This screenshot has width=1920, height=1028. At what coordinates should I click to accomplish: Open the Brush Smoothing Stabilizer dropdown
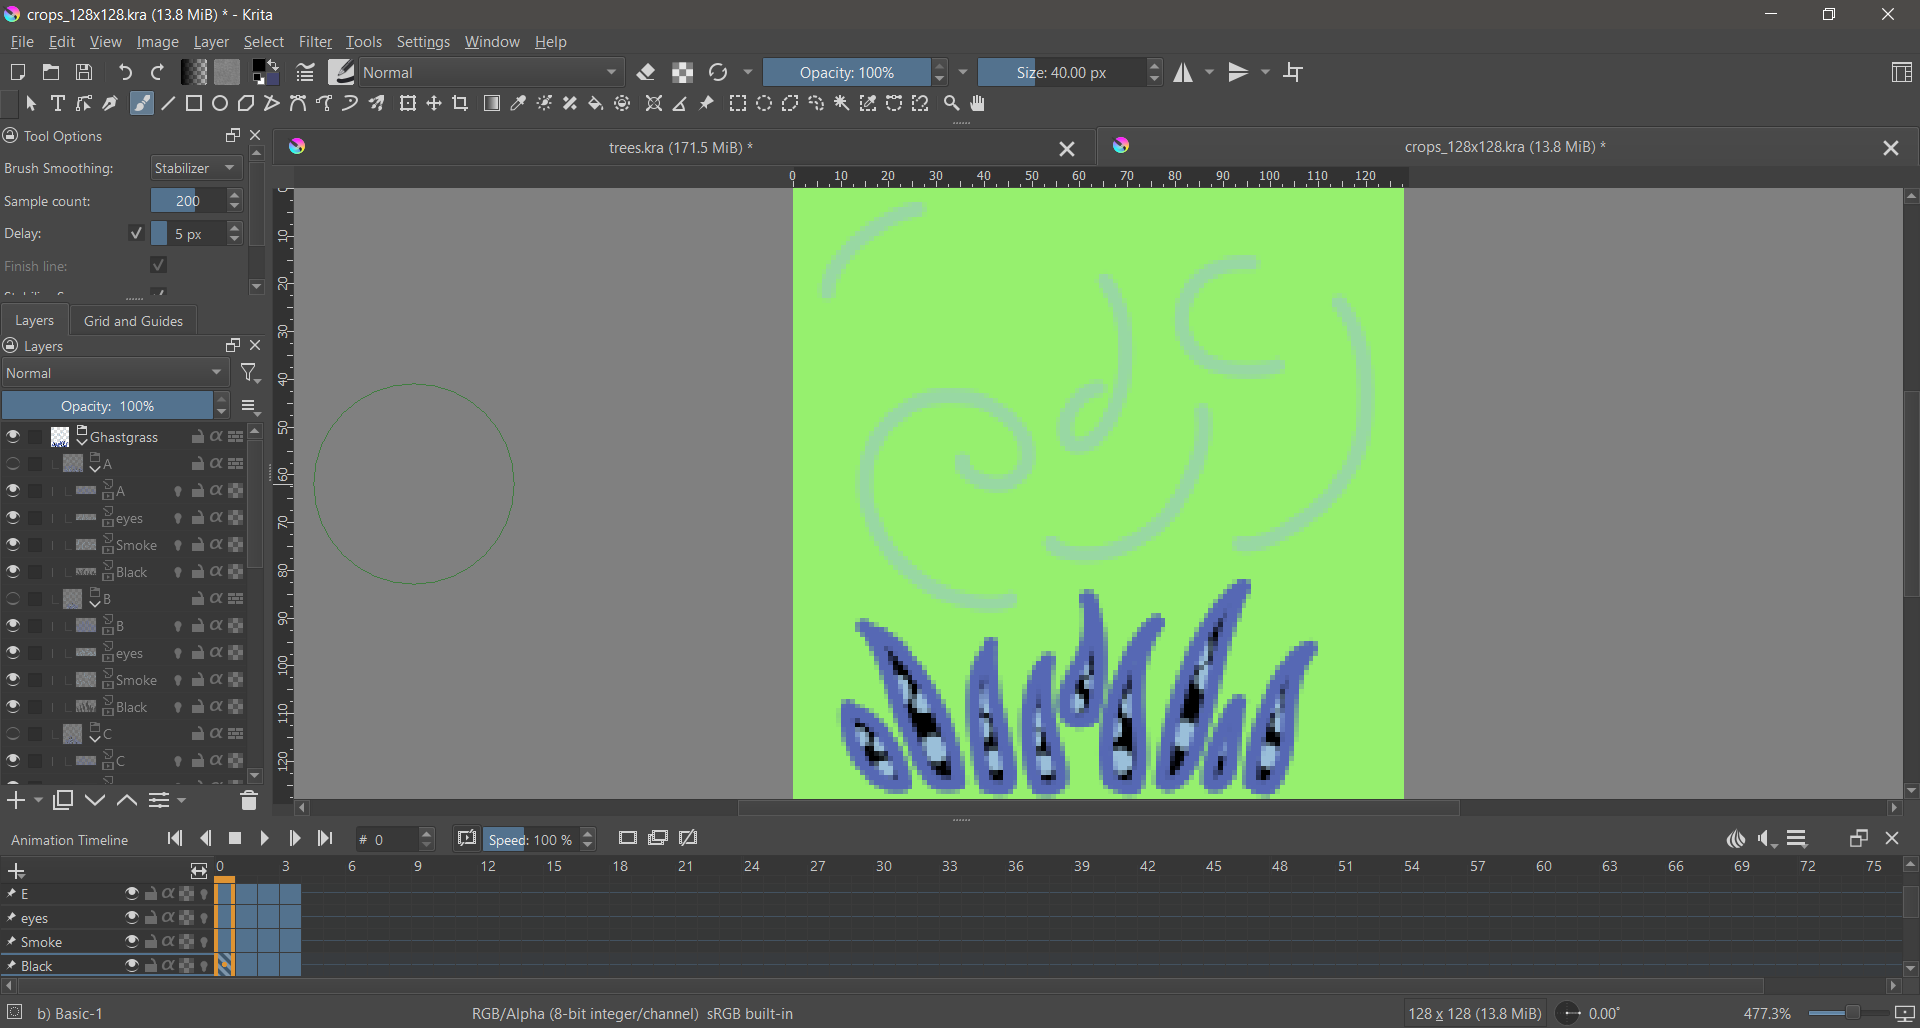pyautogui.click(x=196, y=168)
